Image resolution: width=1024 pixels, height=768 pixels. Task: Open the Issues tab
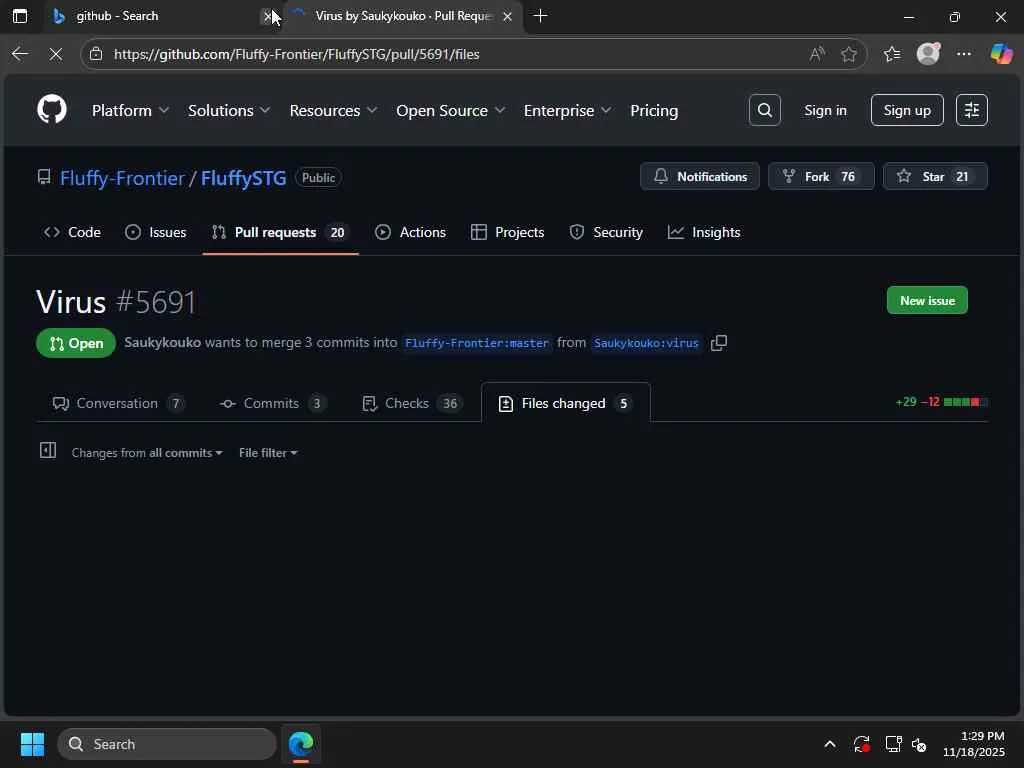click(x=155, y=232)
